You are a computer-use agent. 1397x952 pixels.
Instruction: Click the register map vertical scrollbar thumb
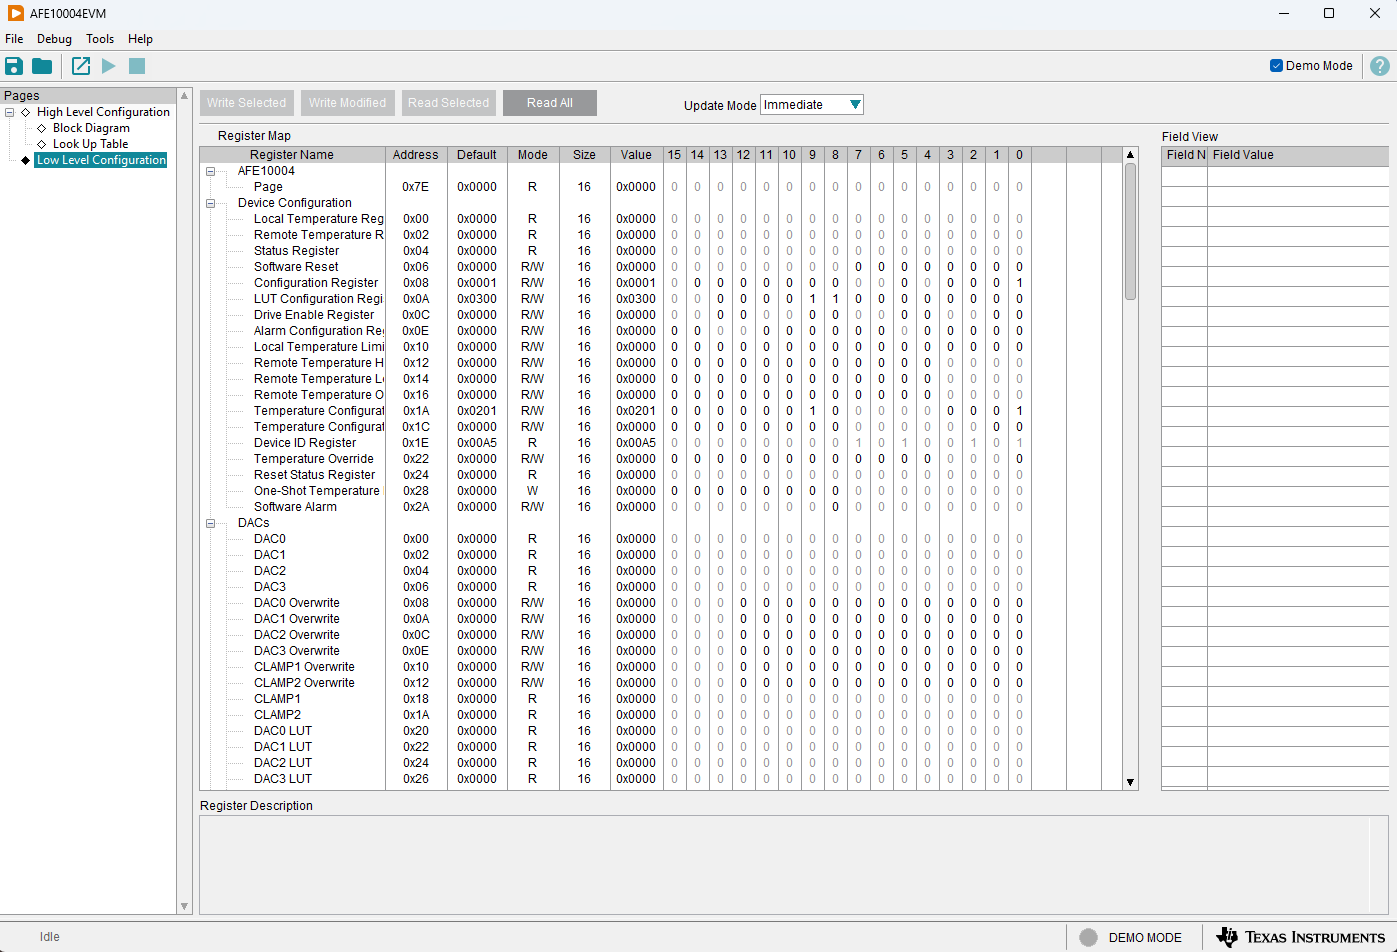(1130, 230)
